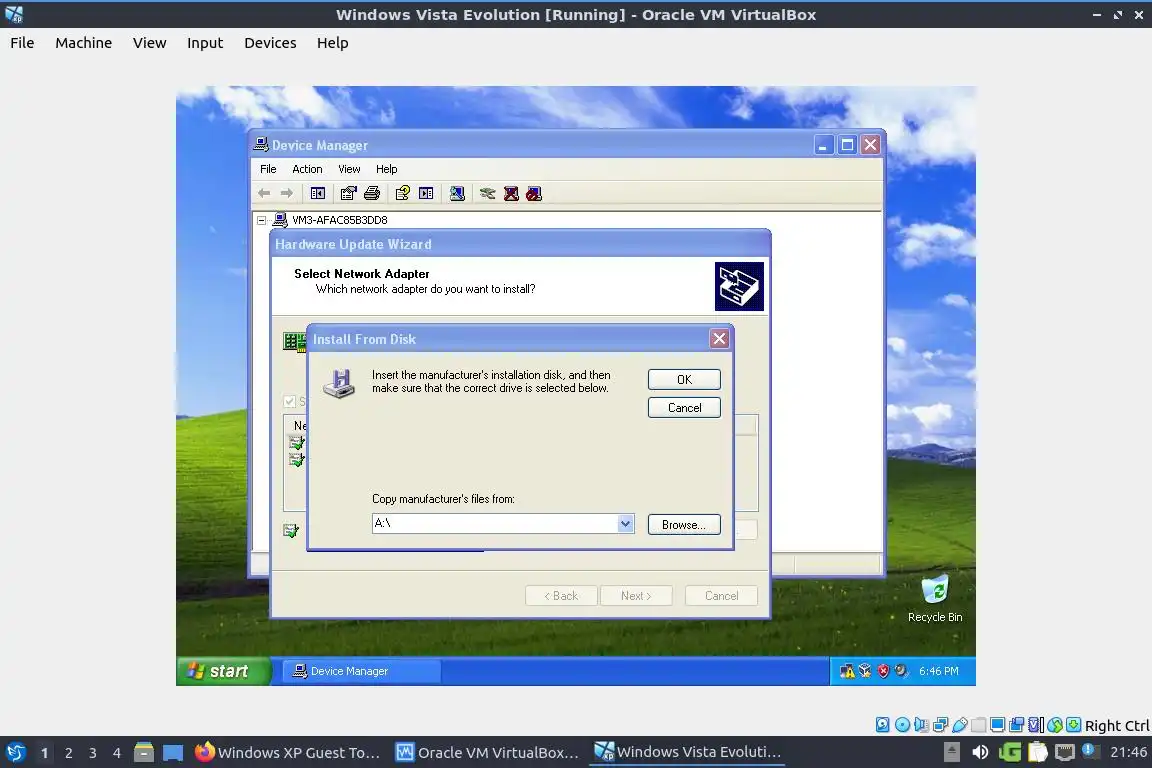Click the Browse... button
The image size is (1152, 768).
click(x=684, y=524)
